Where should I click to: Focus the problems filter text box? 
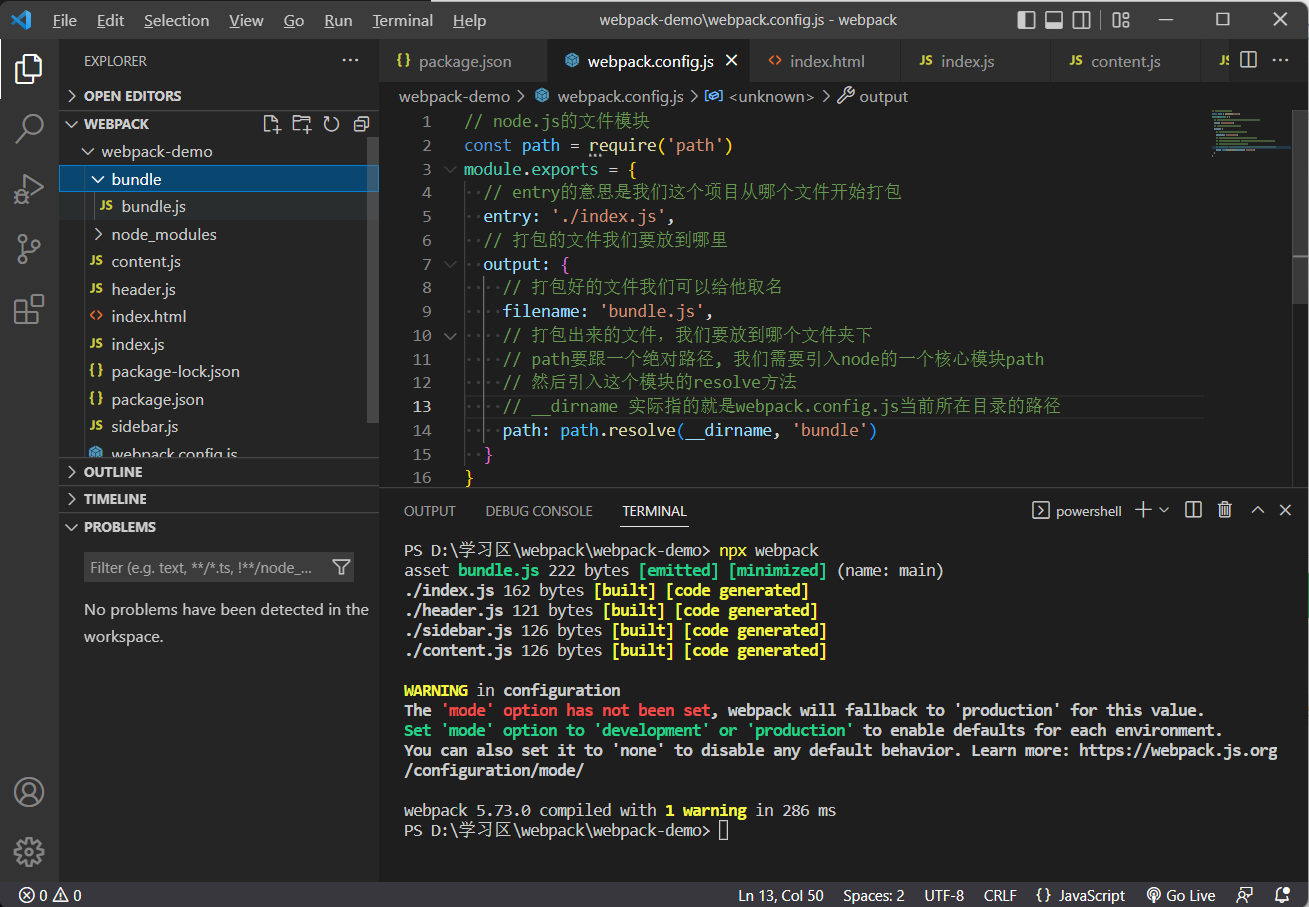219,567
